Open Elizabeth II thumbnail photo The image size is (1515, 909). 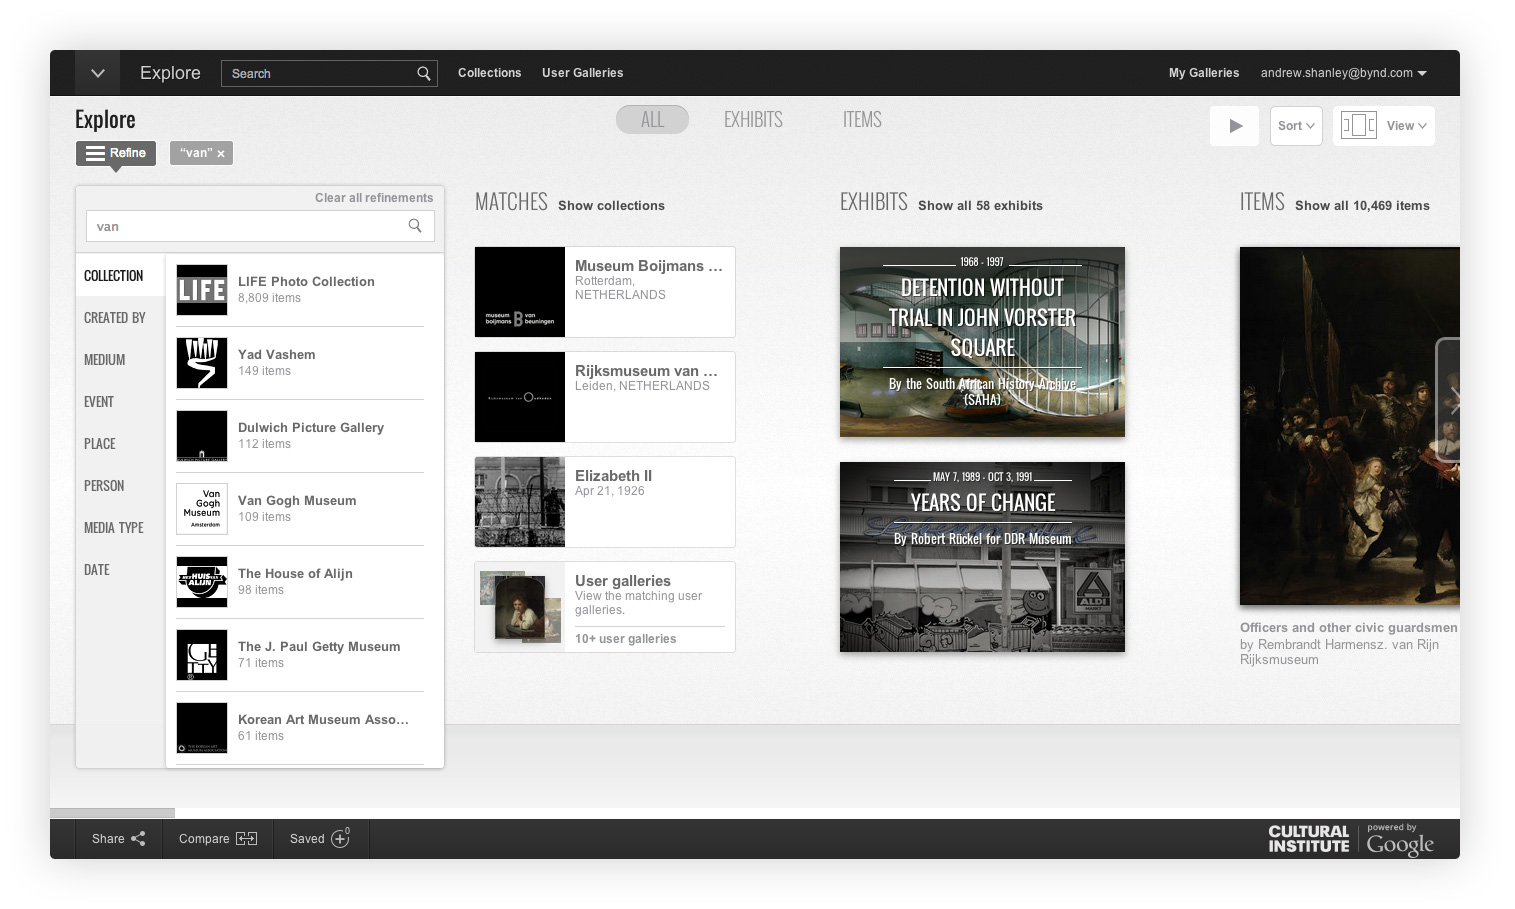[520, 502]
